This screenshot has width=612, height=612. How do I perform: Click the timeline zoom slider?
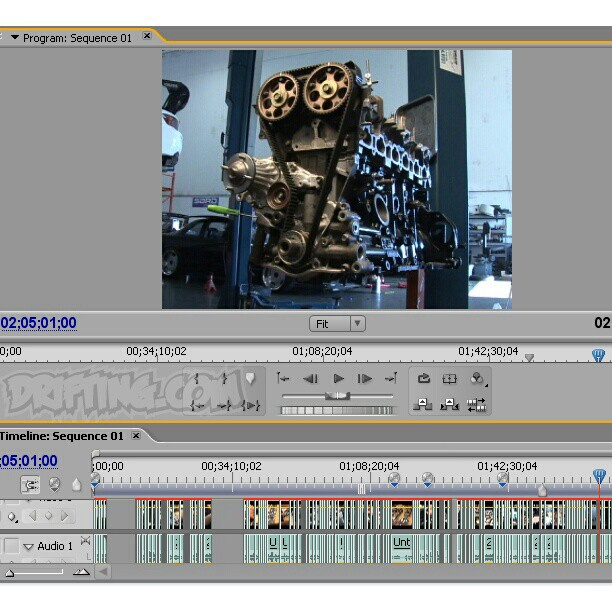40,572
